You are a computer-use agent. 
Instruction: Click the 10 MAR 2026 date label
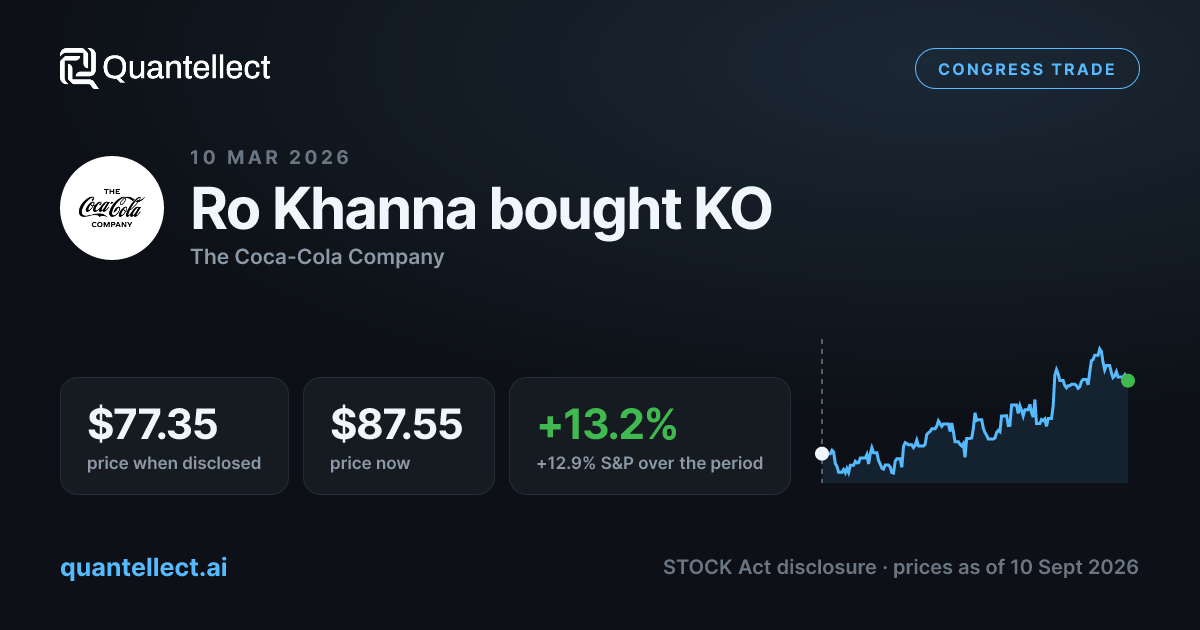[270, 157]
